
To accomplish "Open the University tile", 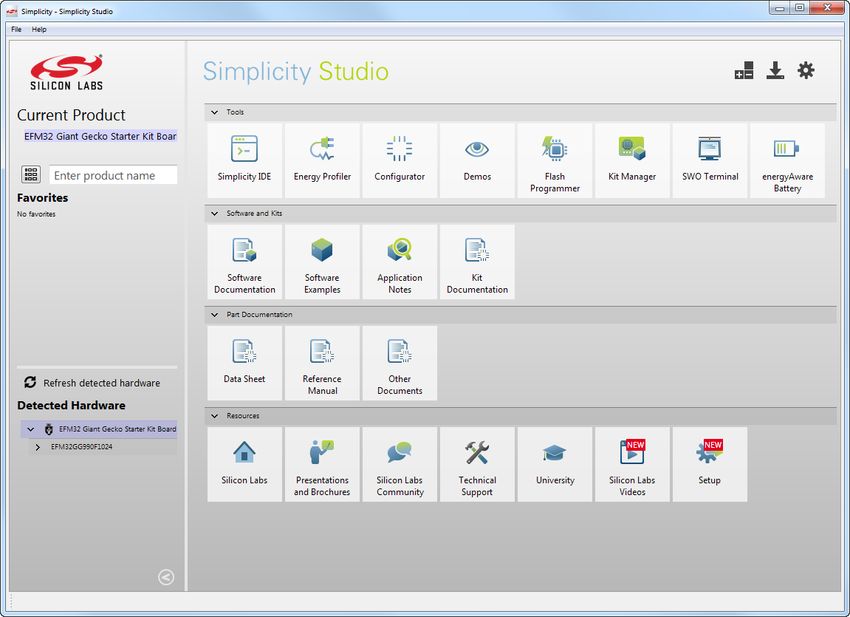I will (555, 465).
